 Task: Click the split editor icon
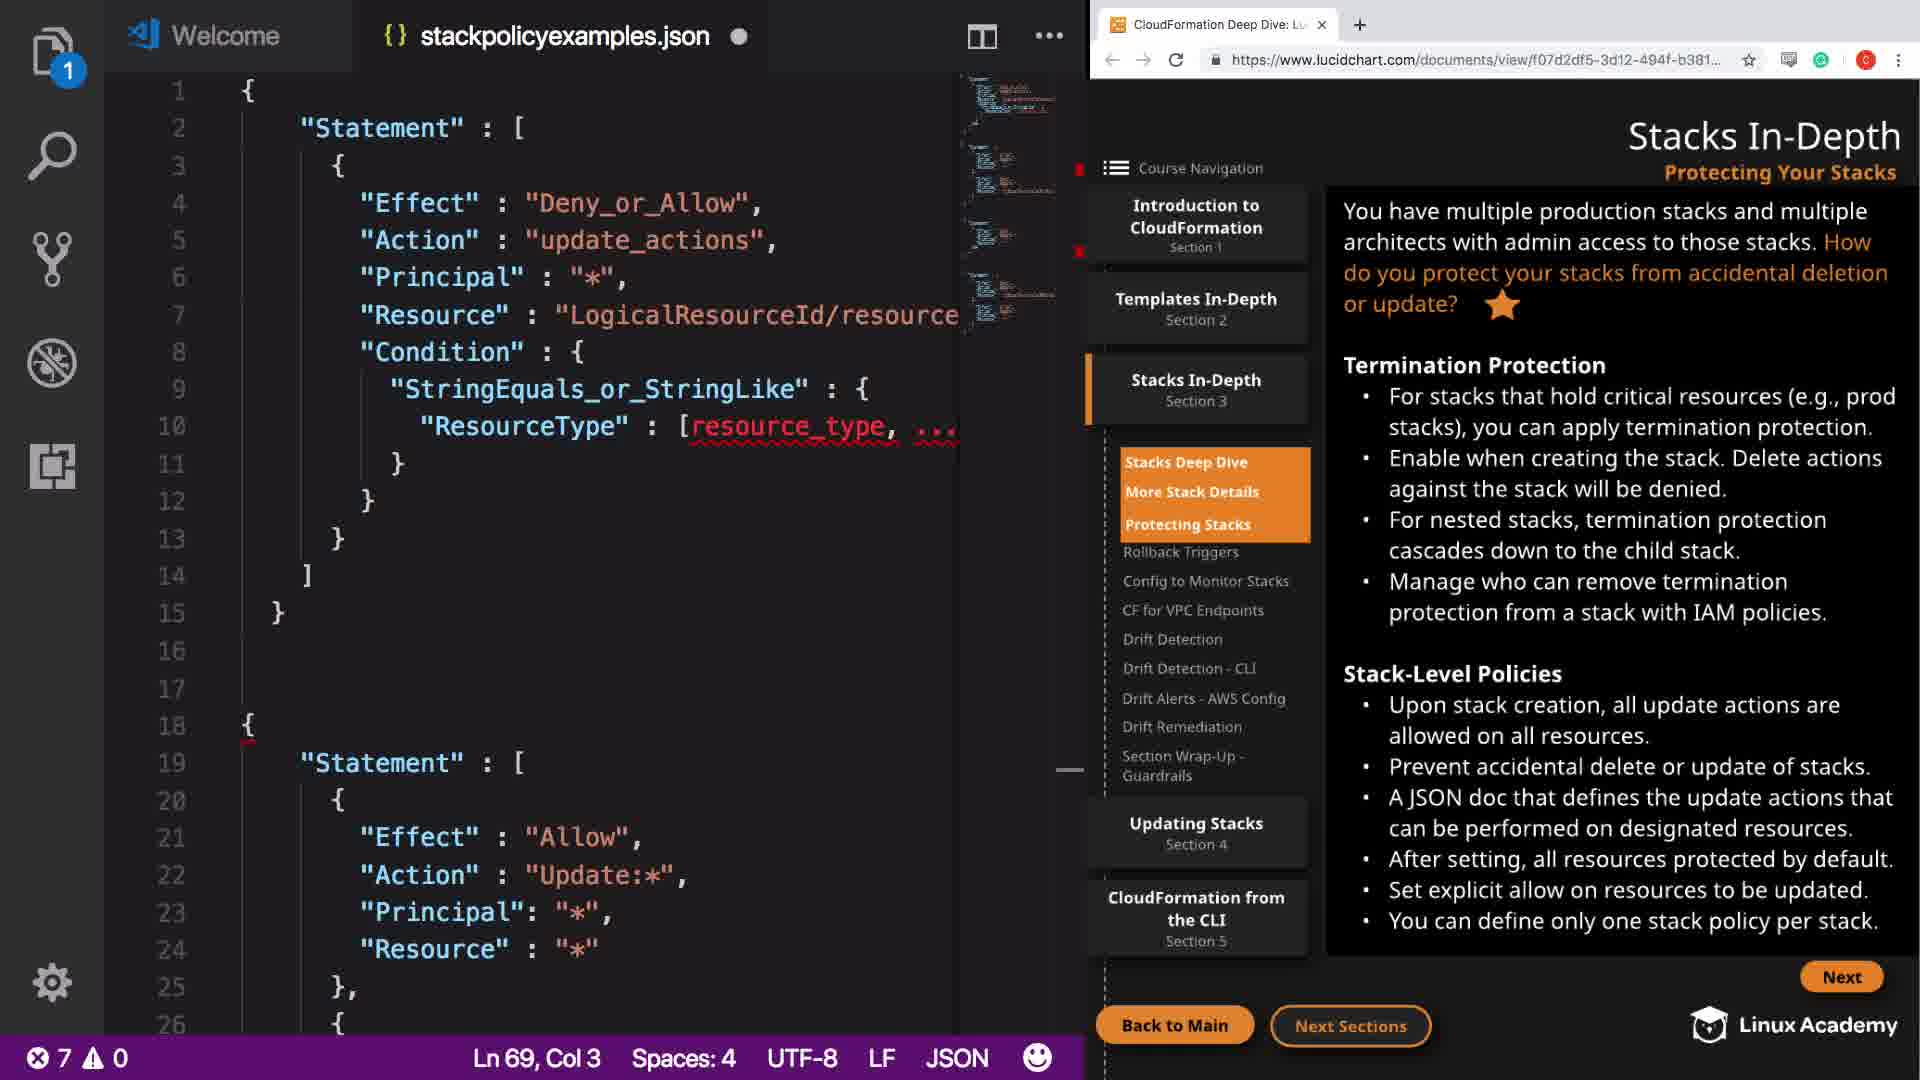click(x=982, y=37)
